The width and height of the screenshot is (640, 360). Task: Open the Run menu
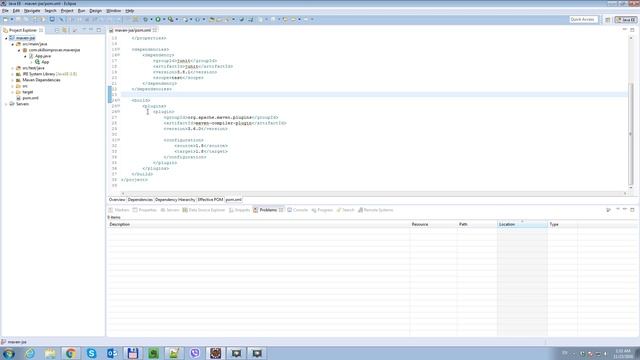tap(82, 11)
